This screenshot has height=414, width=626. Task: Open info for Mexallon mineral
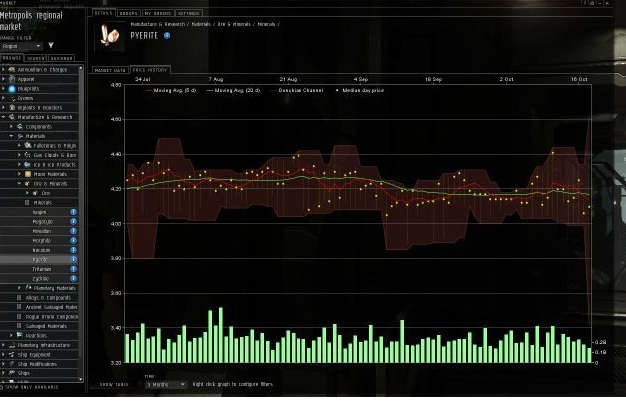(73, 231)
